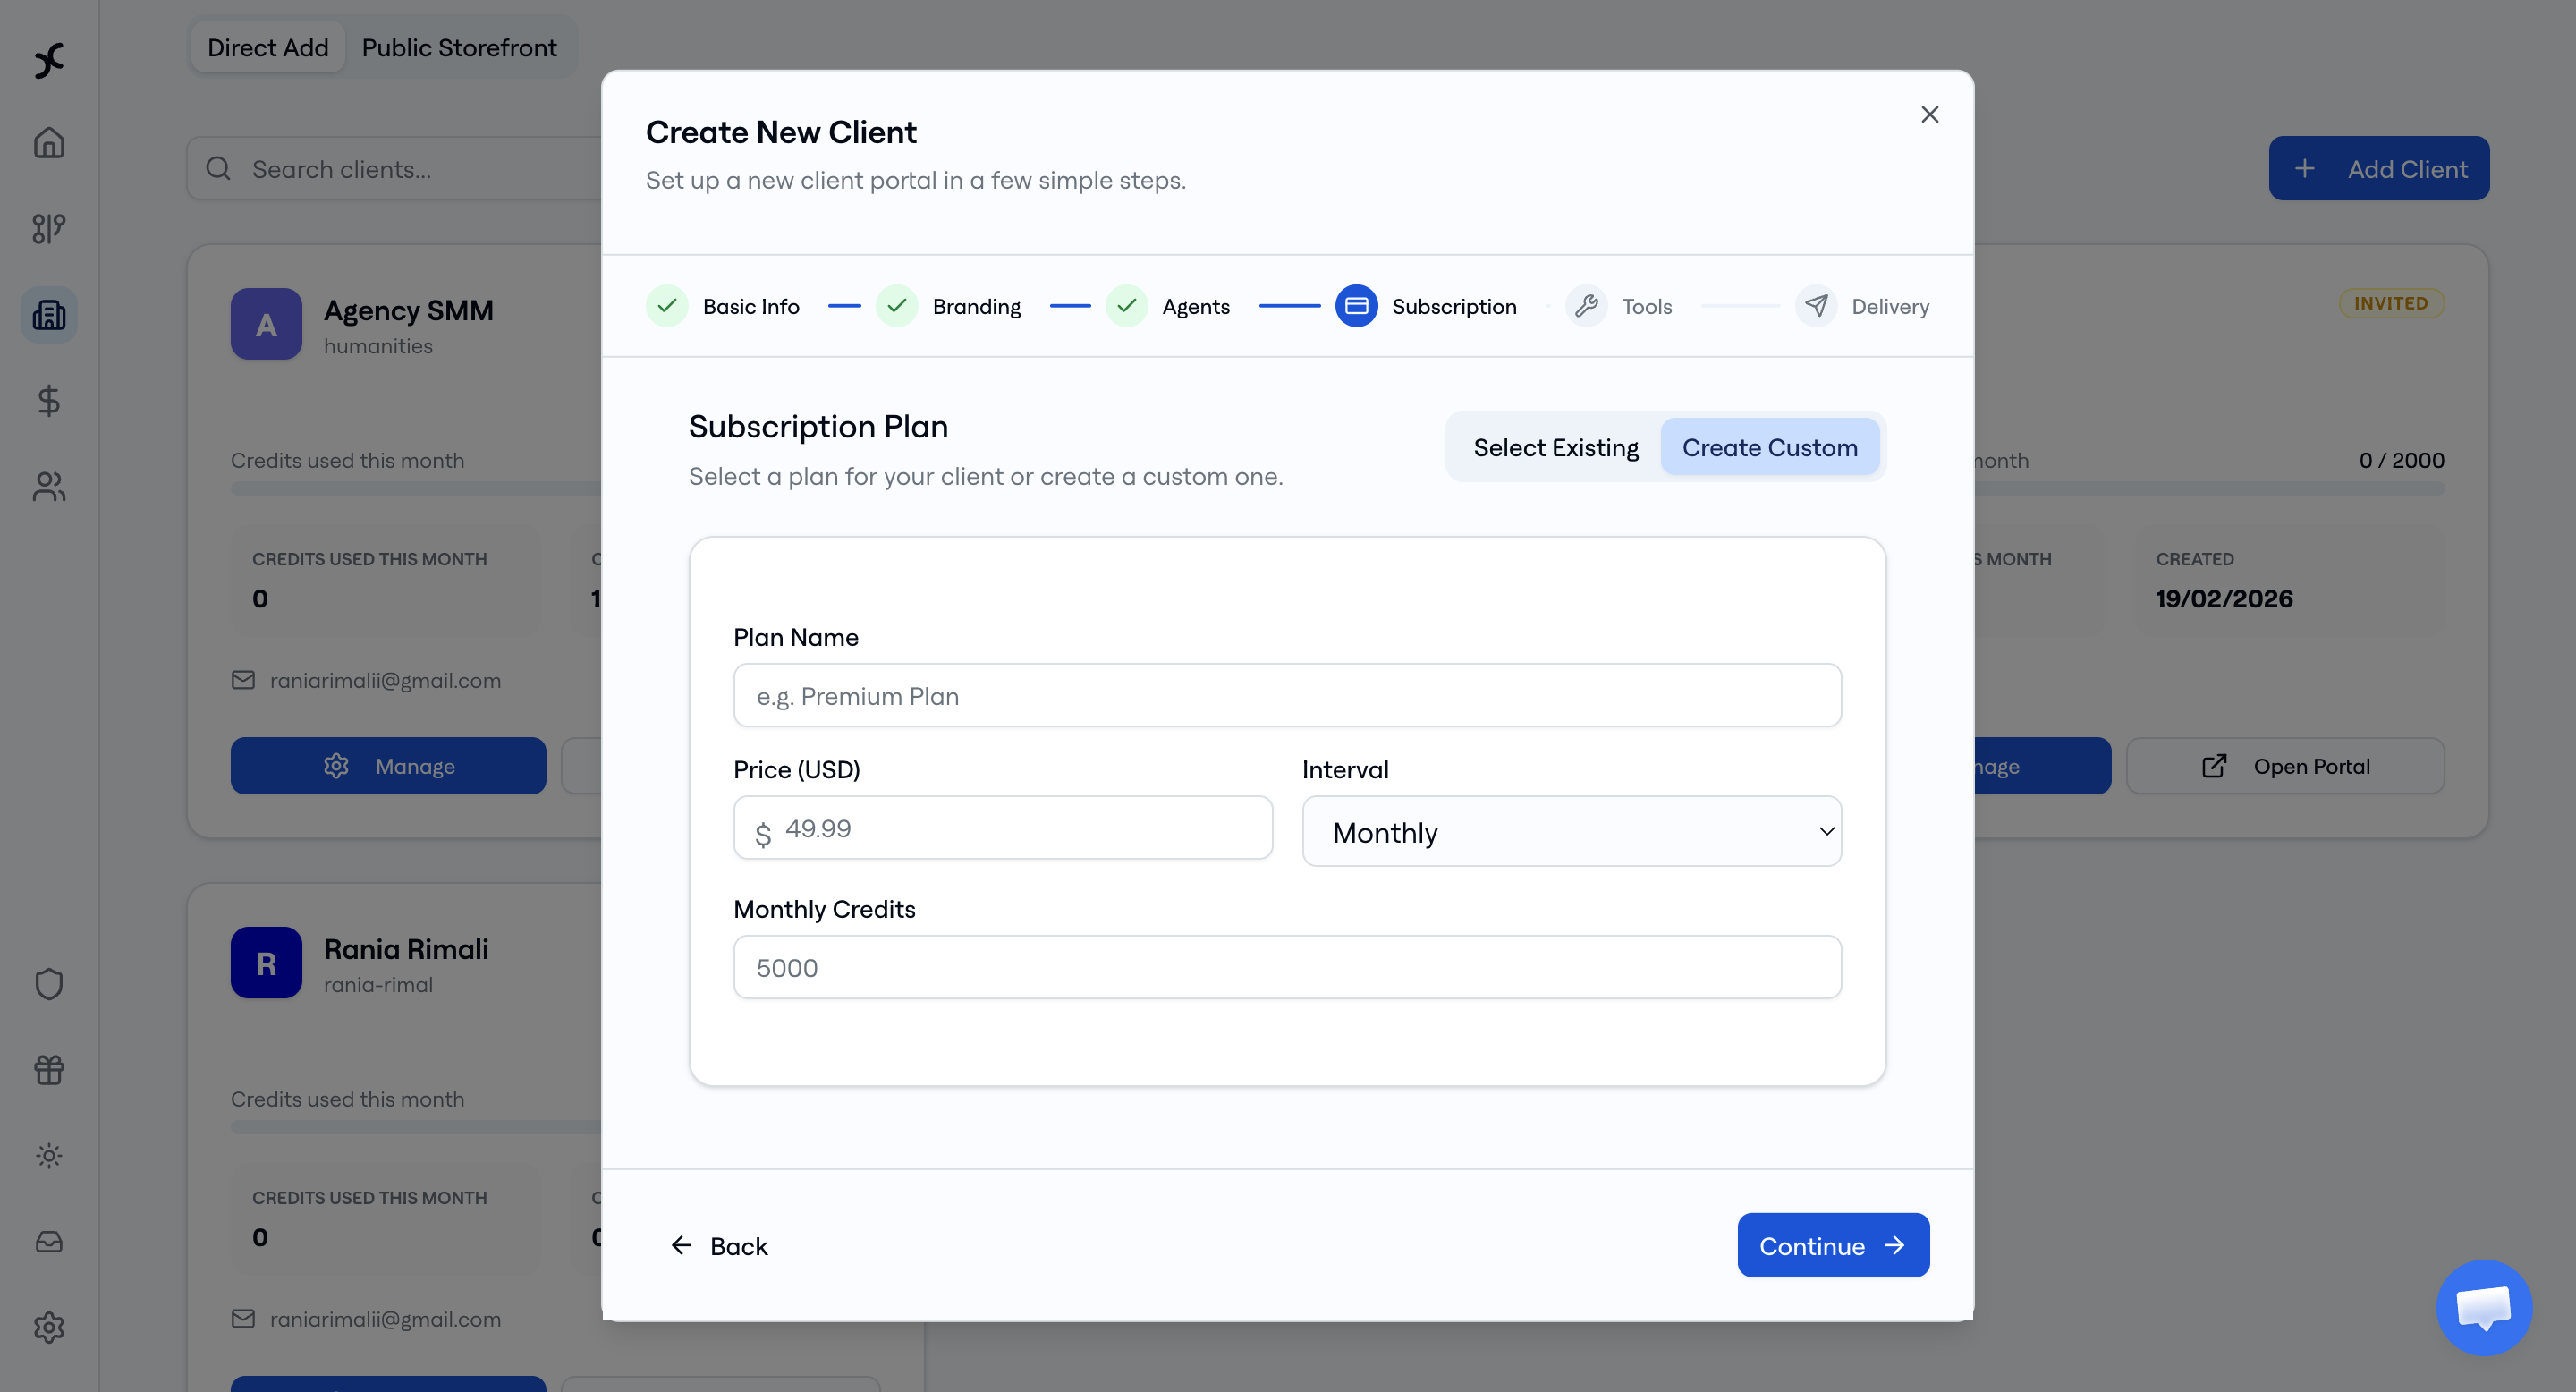Open the users/team sidebar icon
The image size is (2576, 1392).
tap(49, 487)
